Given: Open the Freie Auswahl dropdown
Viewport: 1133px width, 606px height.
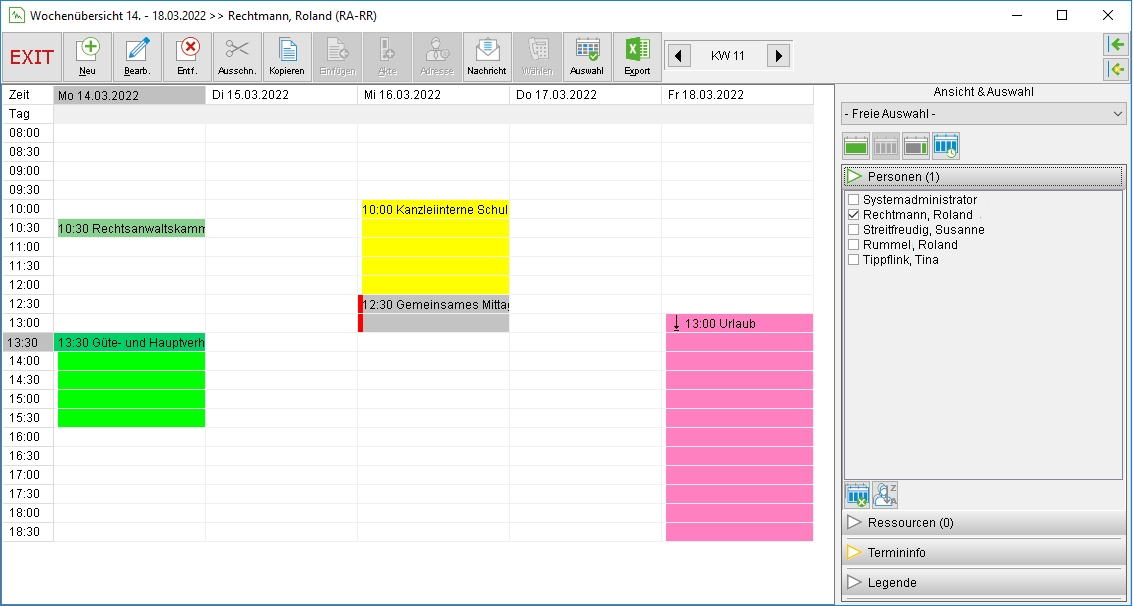Looking at the screenshot, I should point(983,113).
